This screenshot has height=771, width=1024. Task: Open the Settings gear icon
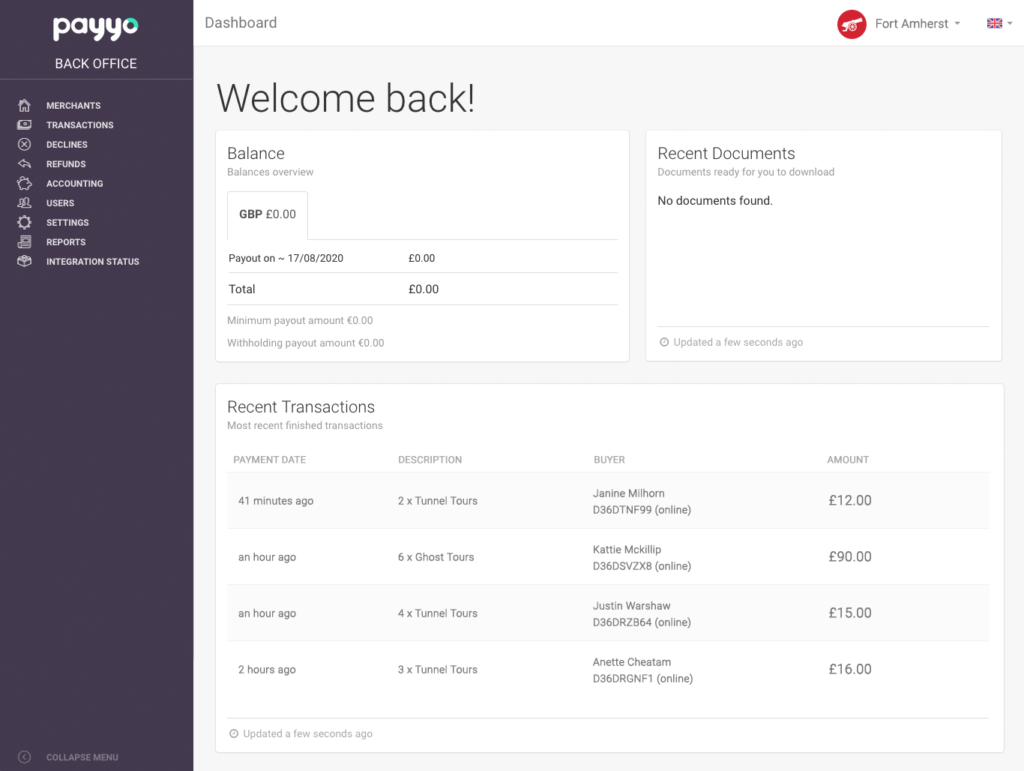(x=24, y=222)
